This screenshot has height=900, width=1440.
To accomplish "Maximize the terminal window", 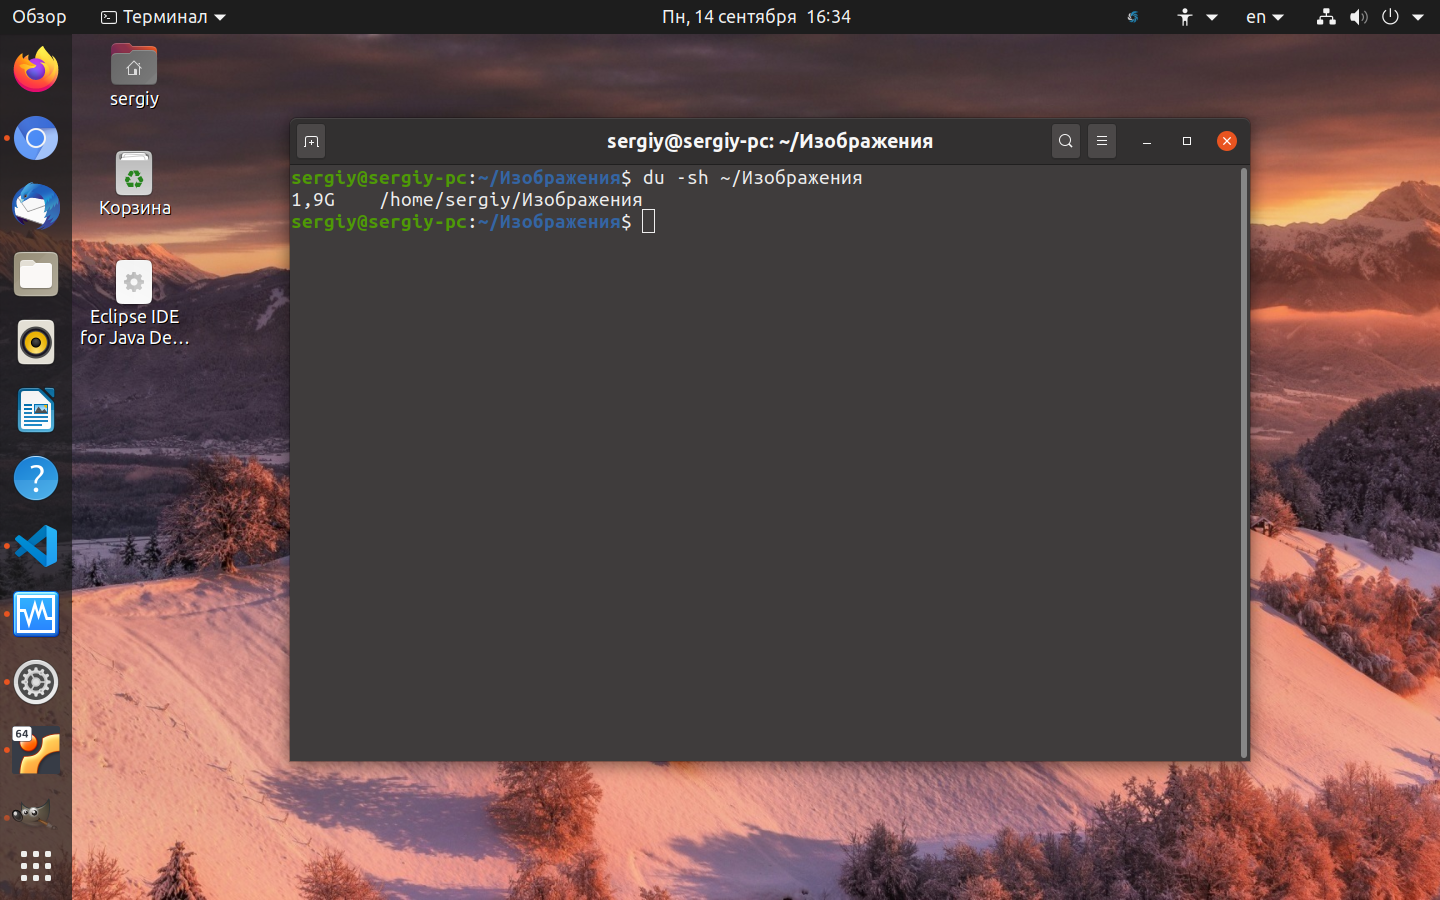I will [x=1187, y=141].
